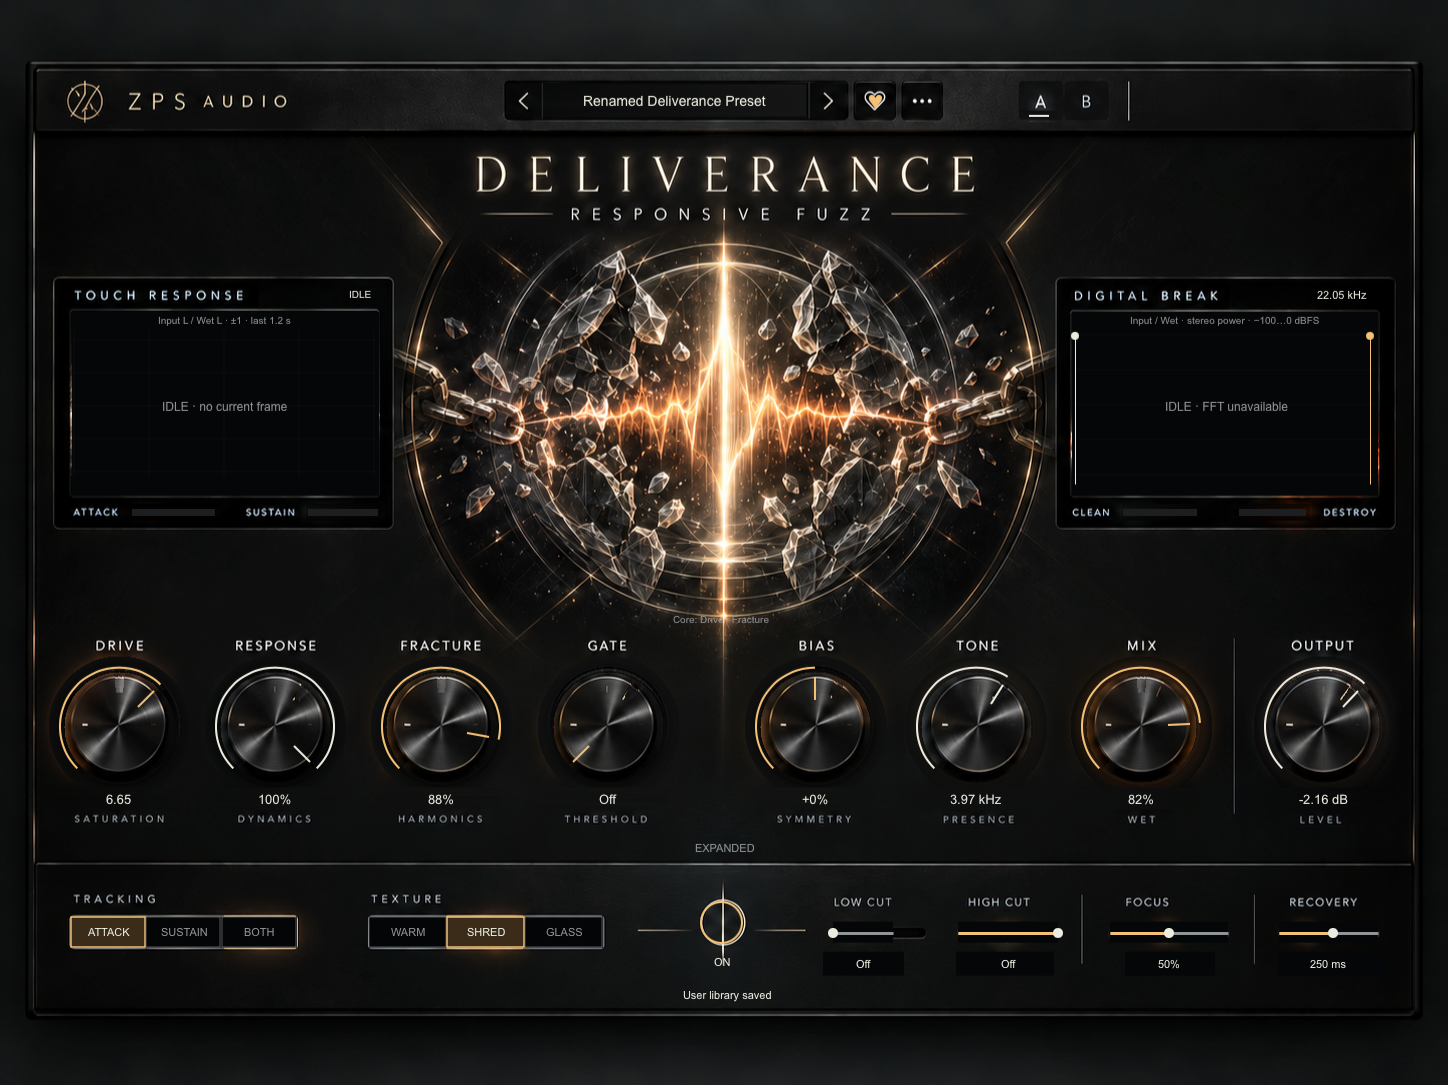Switch to the A comparison slot
1448x1085 pixels.
[1040, 101]
